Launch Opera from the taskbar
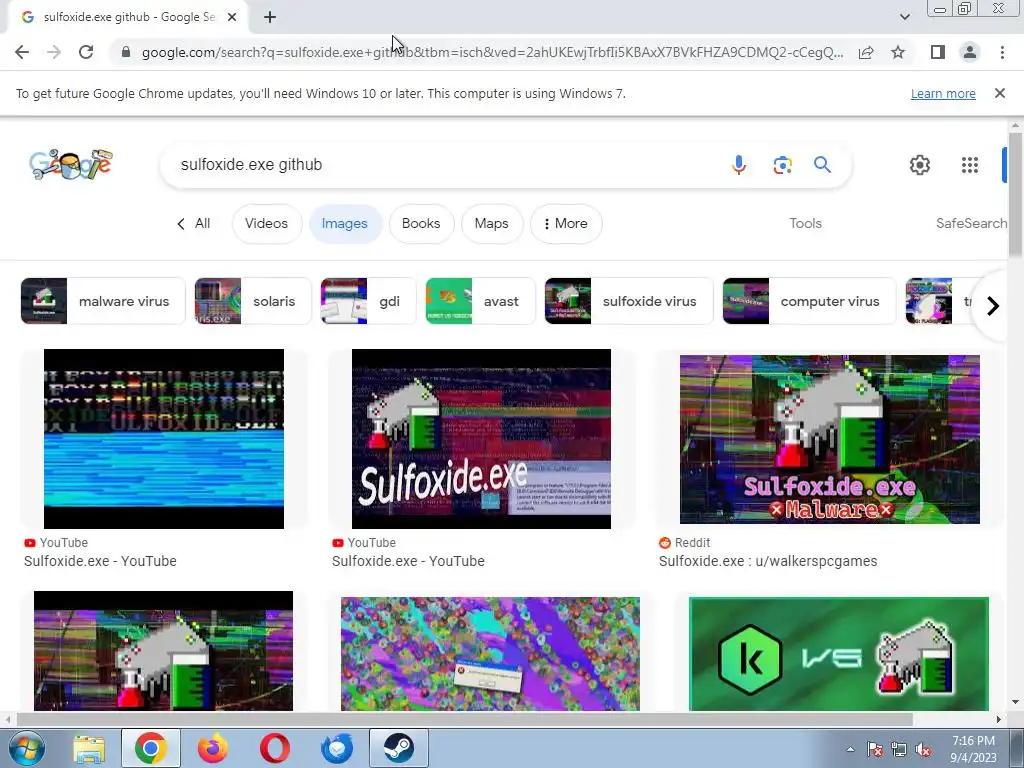The height and width of the screenshot is (768, 1024). point(275,748)
